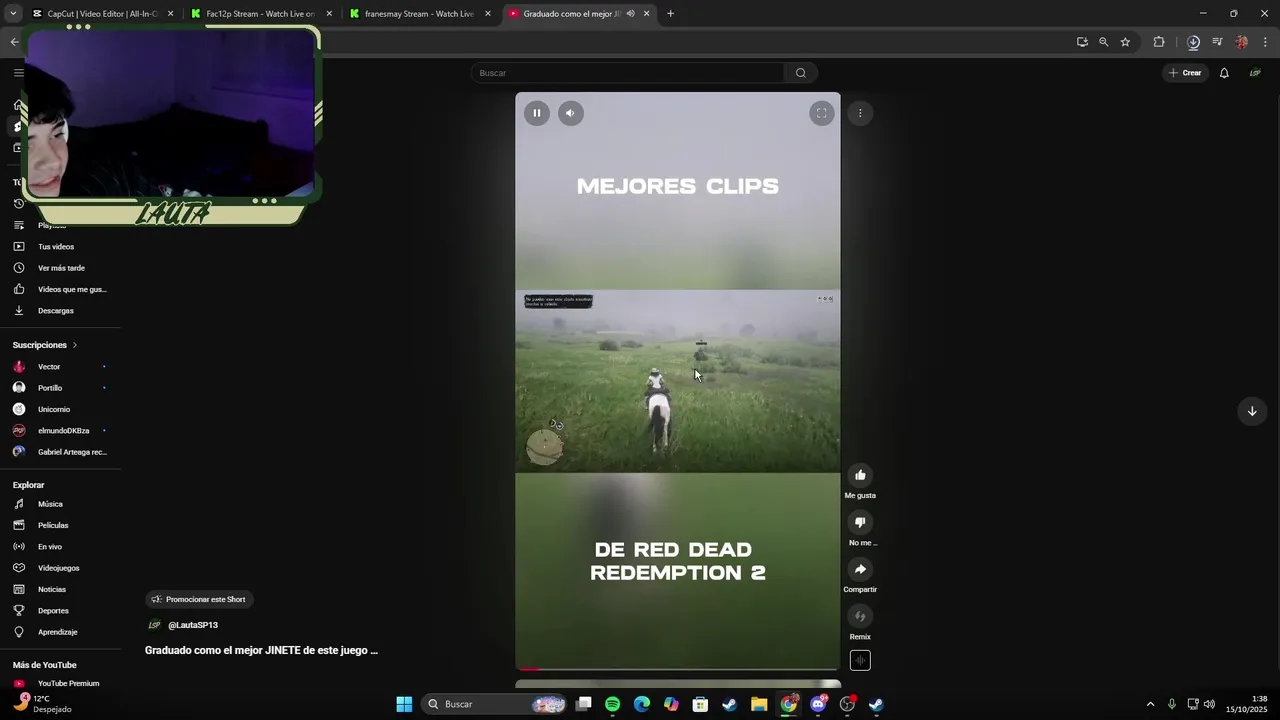Open the Short's three-dot options menu
The image size is (1280, 720).
click(860, 113)
